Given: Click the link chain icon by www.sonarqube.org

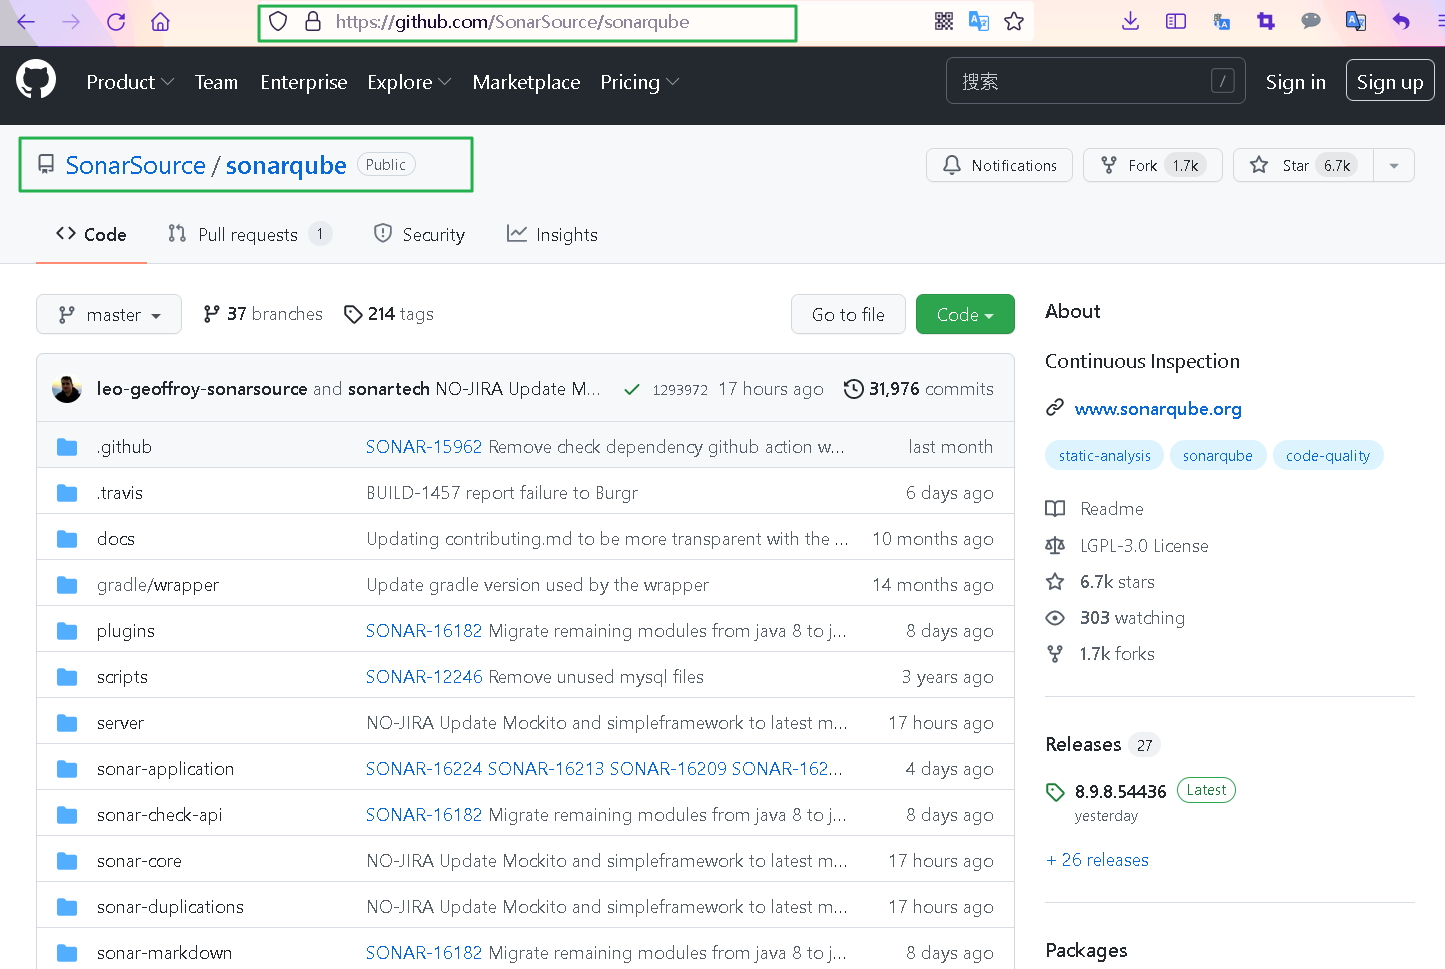Looking at the screenshot, I should 1055,408.
